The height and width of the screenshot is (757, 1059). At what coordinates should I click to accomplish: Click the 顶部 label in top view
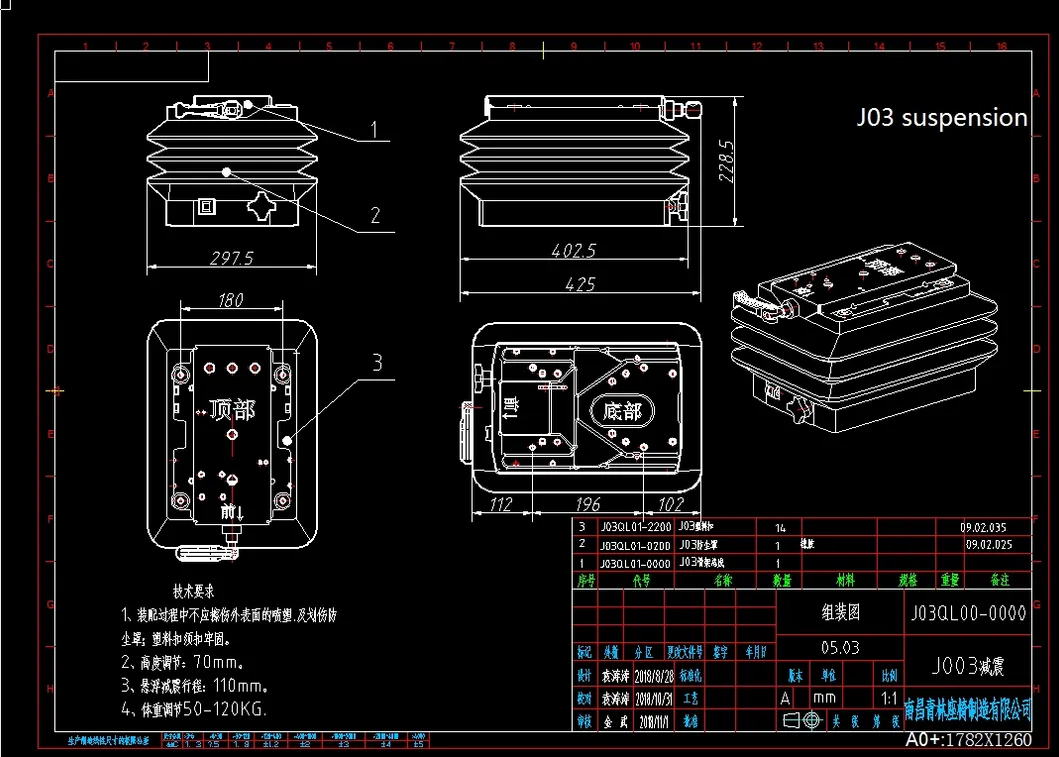(x=233, y=410)
